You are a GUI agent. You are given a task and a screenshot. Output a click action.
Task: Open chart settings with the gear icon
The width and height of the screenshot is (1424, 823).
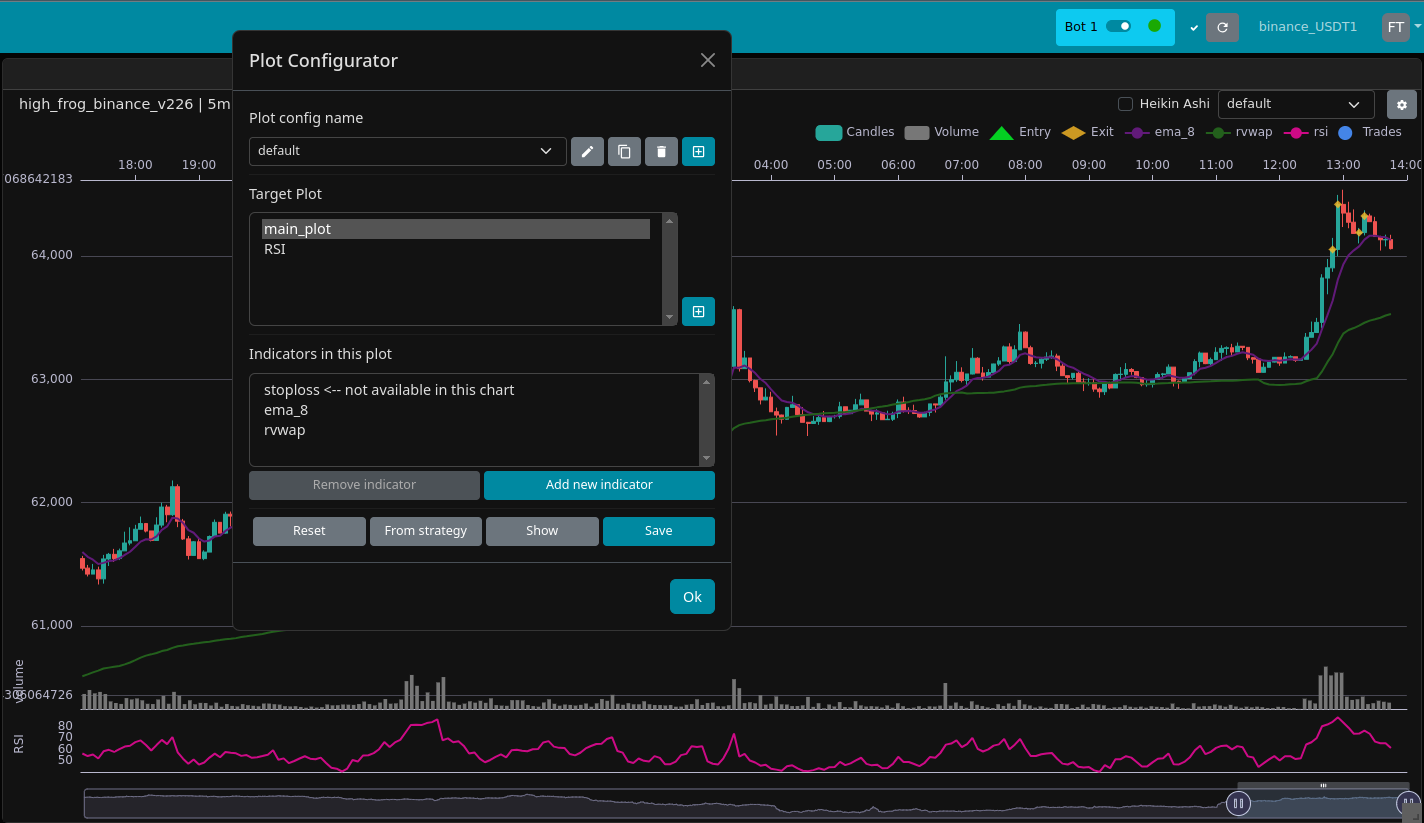point(1401,104)
